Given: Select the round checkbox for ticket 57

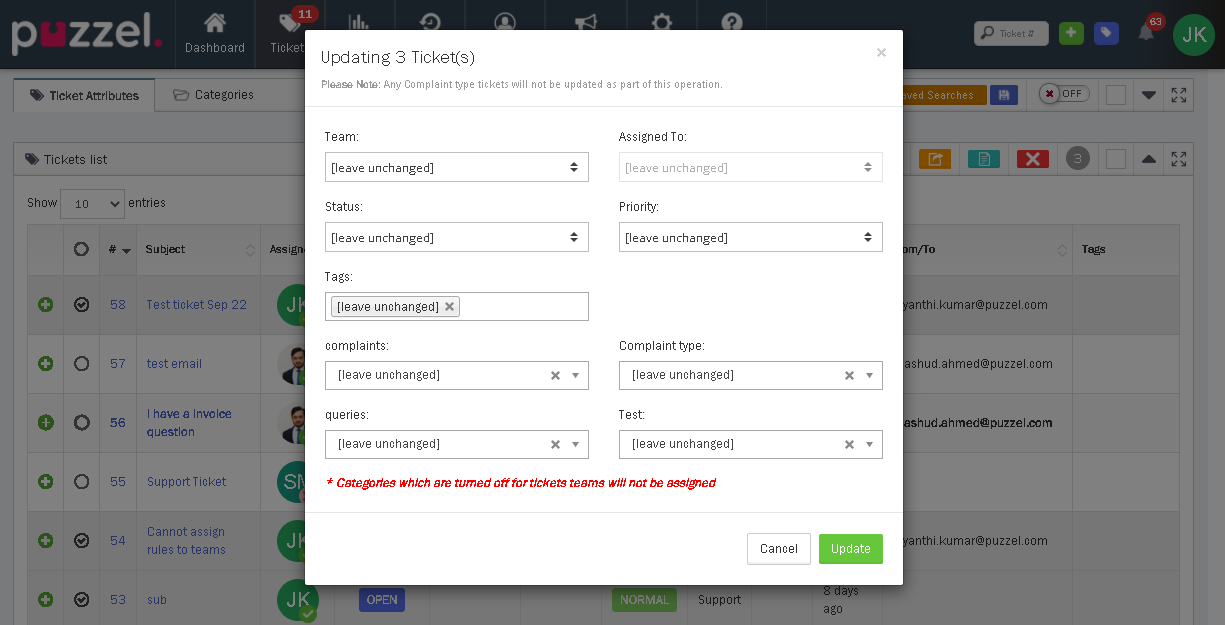Looking at the screenshot, I should 82,364.
